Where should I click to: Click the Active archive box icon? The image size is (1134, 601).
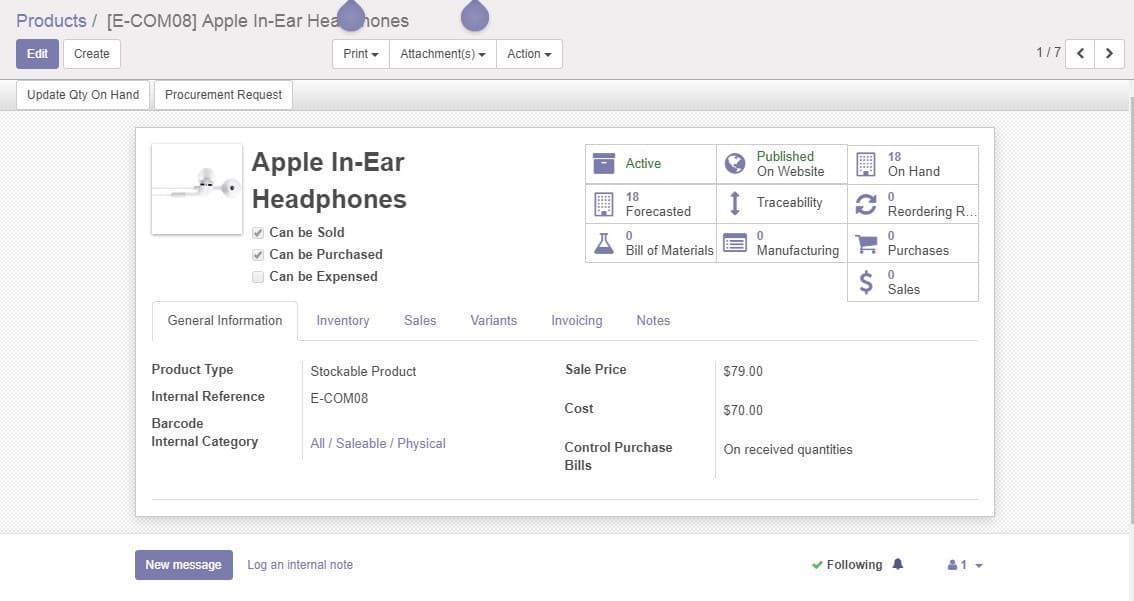(603, 163)
